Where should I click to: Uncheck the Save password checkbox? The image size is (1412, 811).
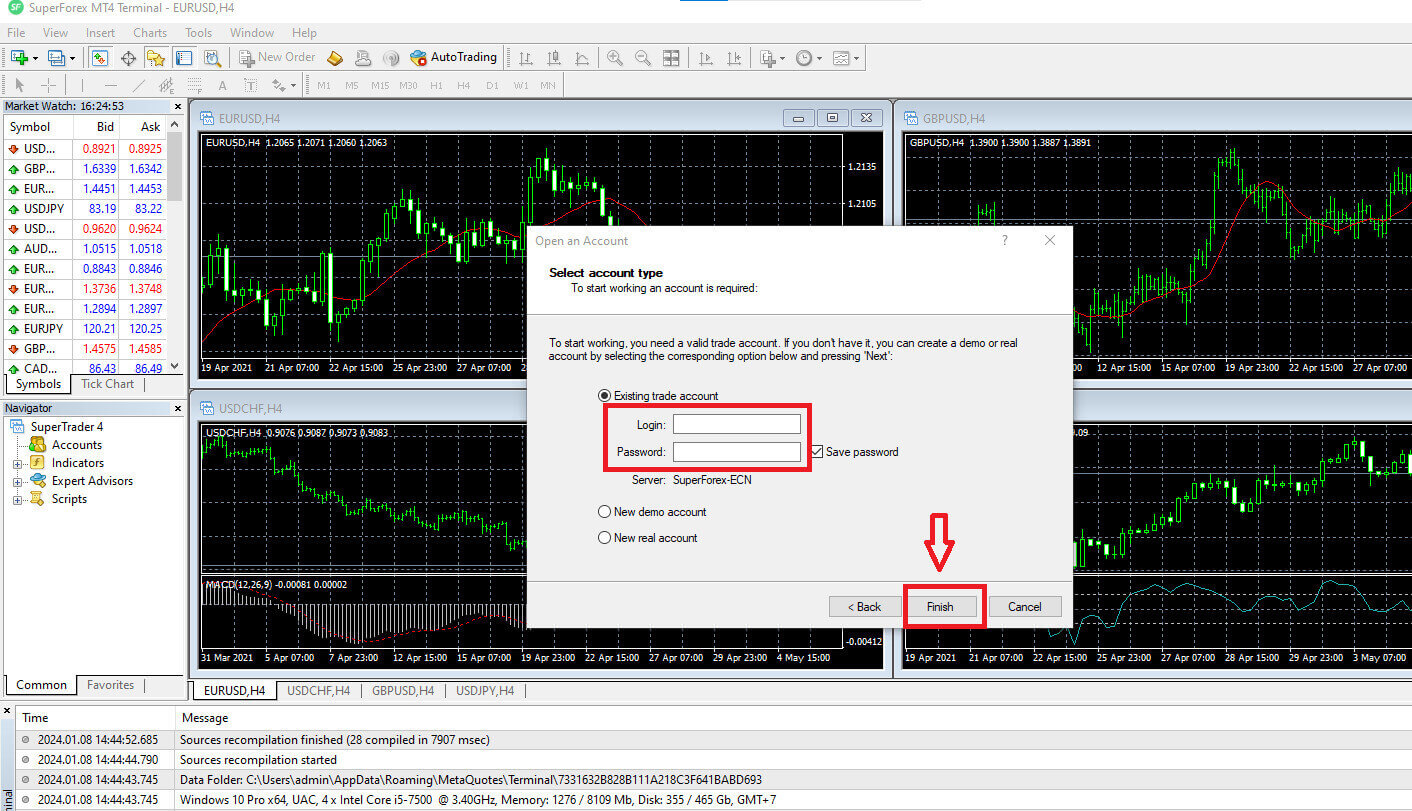coord(817,451)
